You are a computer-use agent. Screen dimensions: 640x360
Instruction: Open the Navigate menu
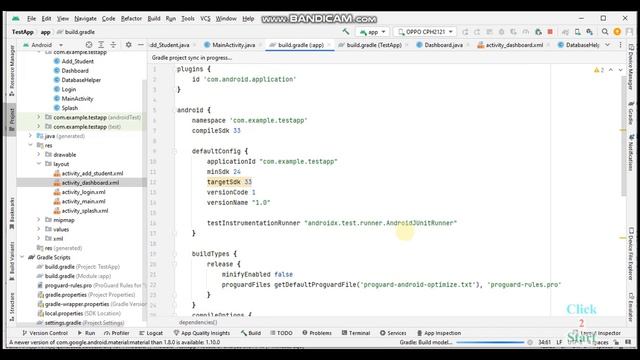(85, 18)
